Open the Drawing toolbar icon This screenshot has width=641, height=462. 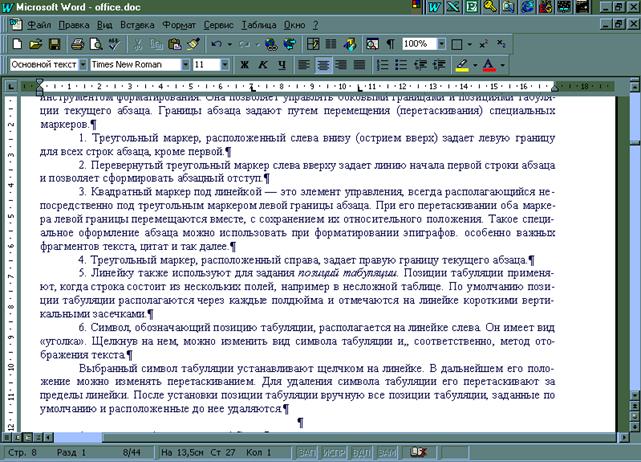(x=350, y=44)
